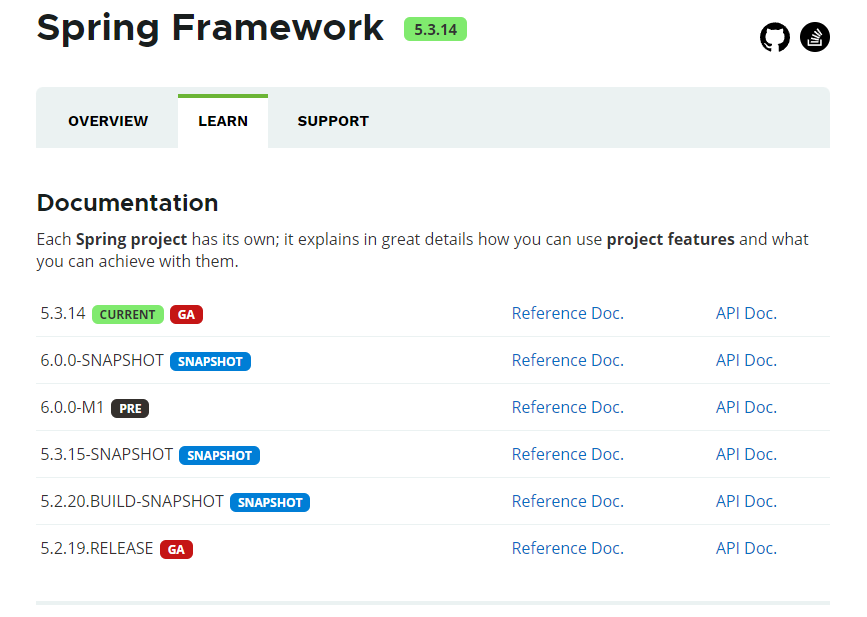867x617 pixels.
Task: Open Reference Doc. for 5.2.19.RELEASE
Action: (x=567, y=548)
